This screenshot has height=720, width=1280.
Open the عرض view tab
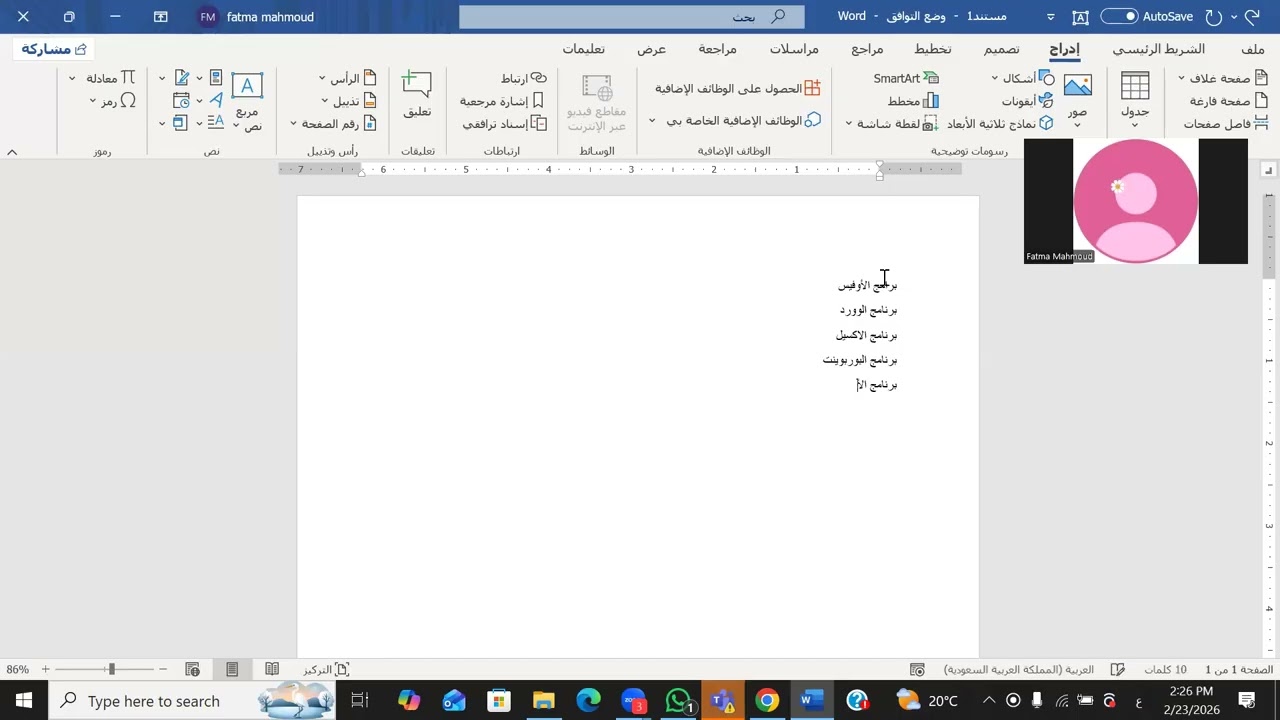point(652,49)
